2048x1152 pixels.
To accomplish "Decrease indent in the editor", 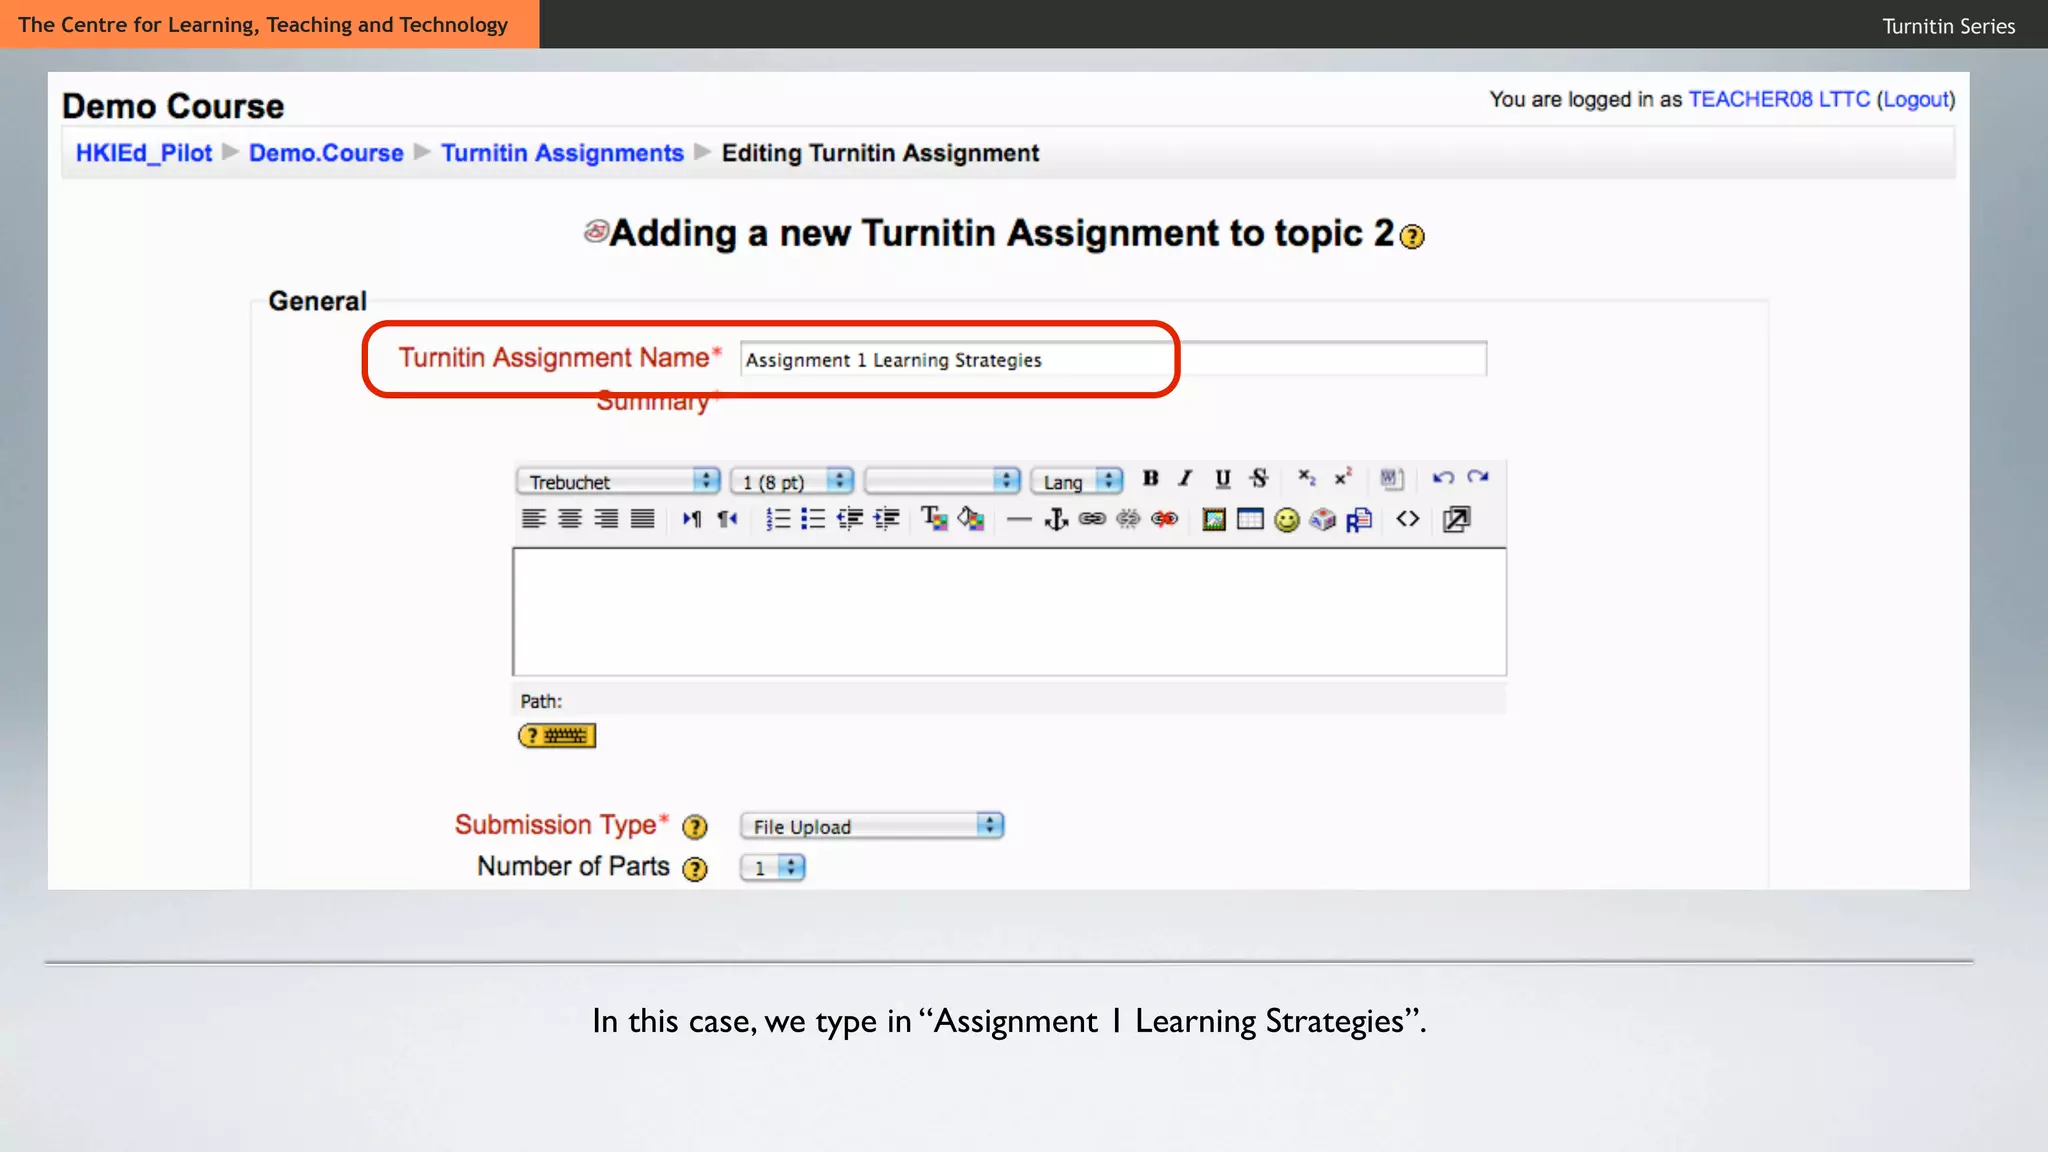I will pos(850,518).
